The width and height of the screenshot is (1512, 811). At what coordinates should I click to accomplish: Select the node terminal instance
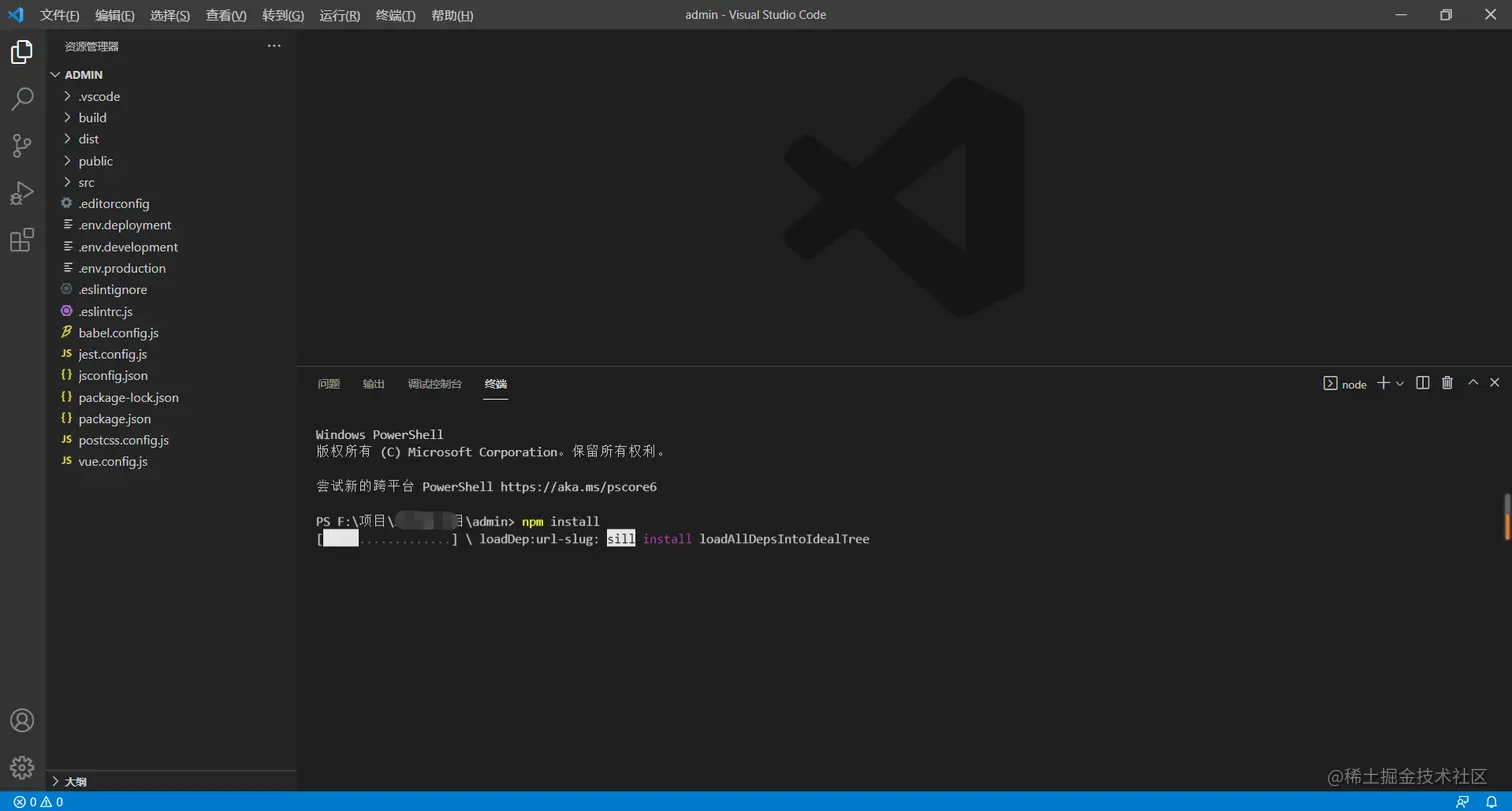1345,384
